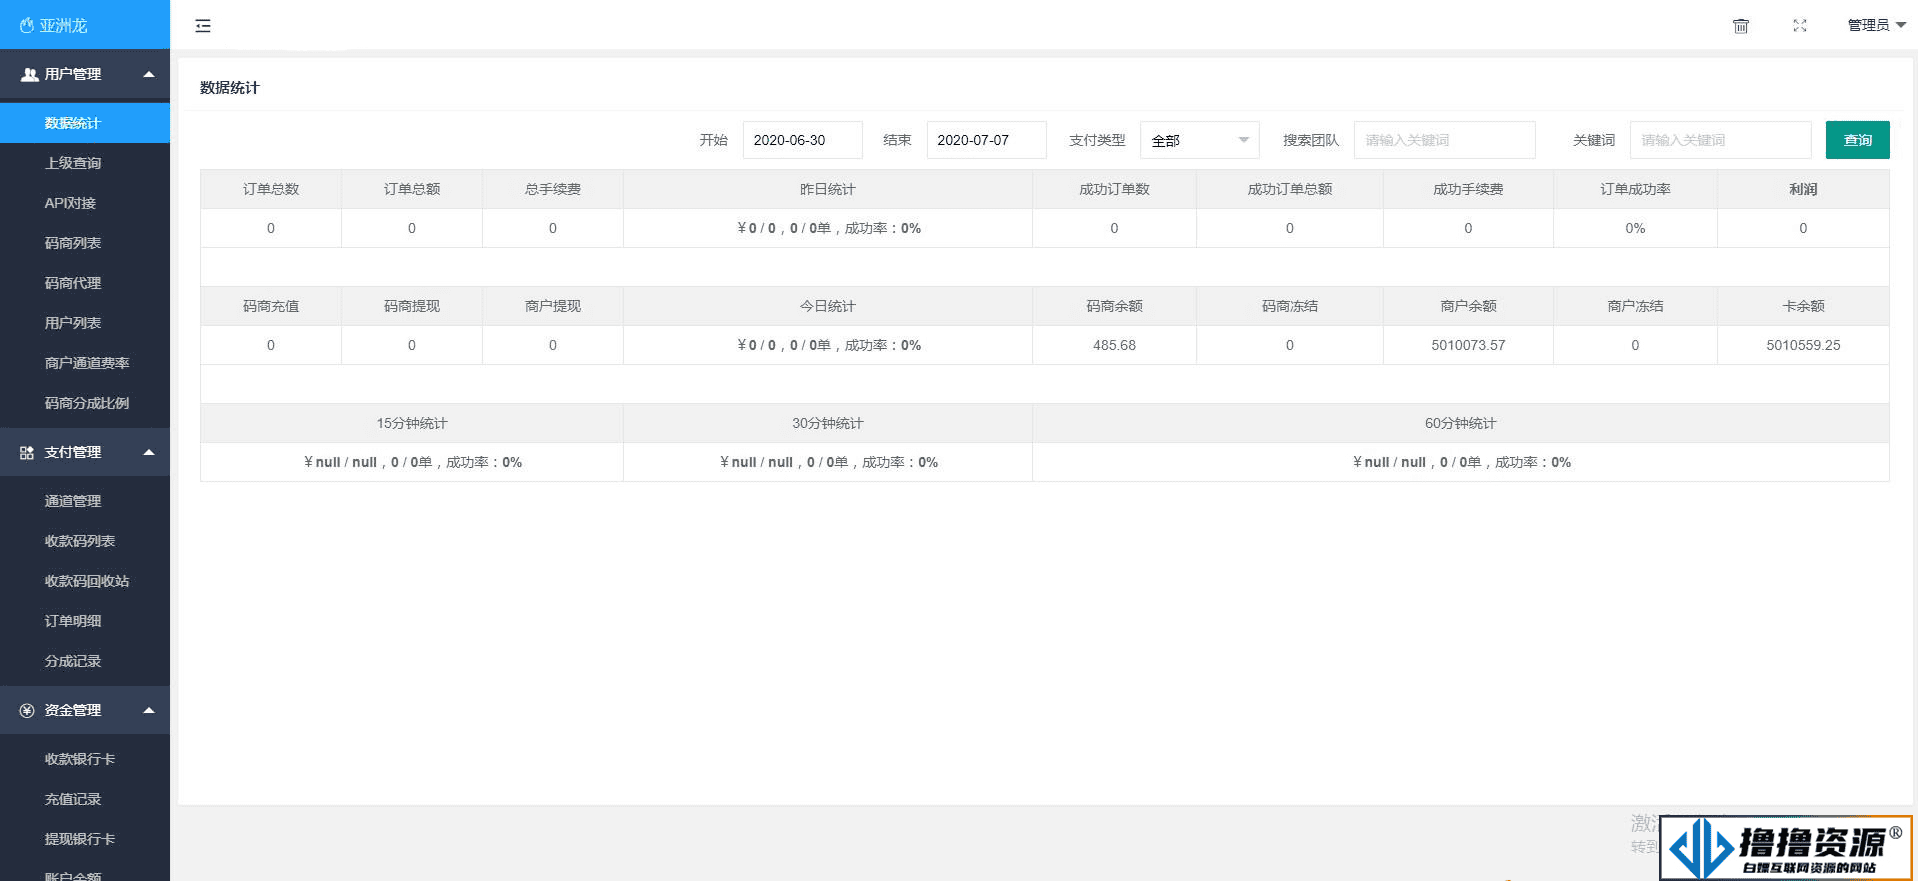Open 上级查询 in the sidebar

85,163
